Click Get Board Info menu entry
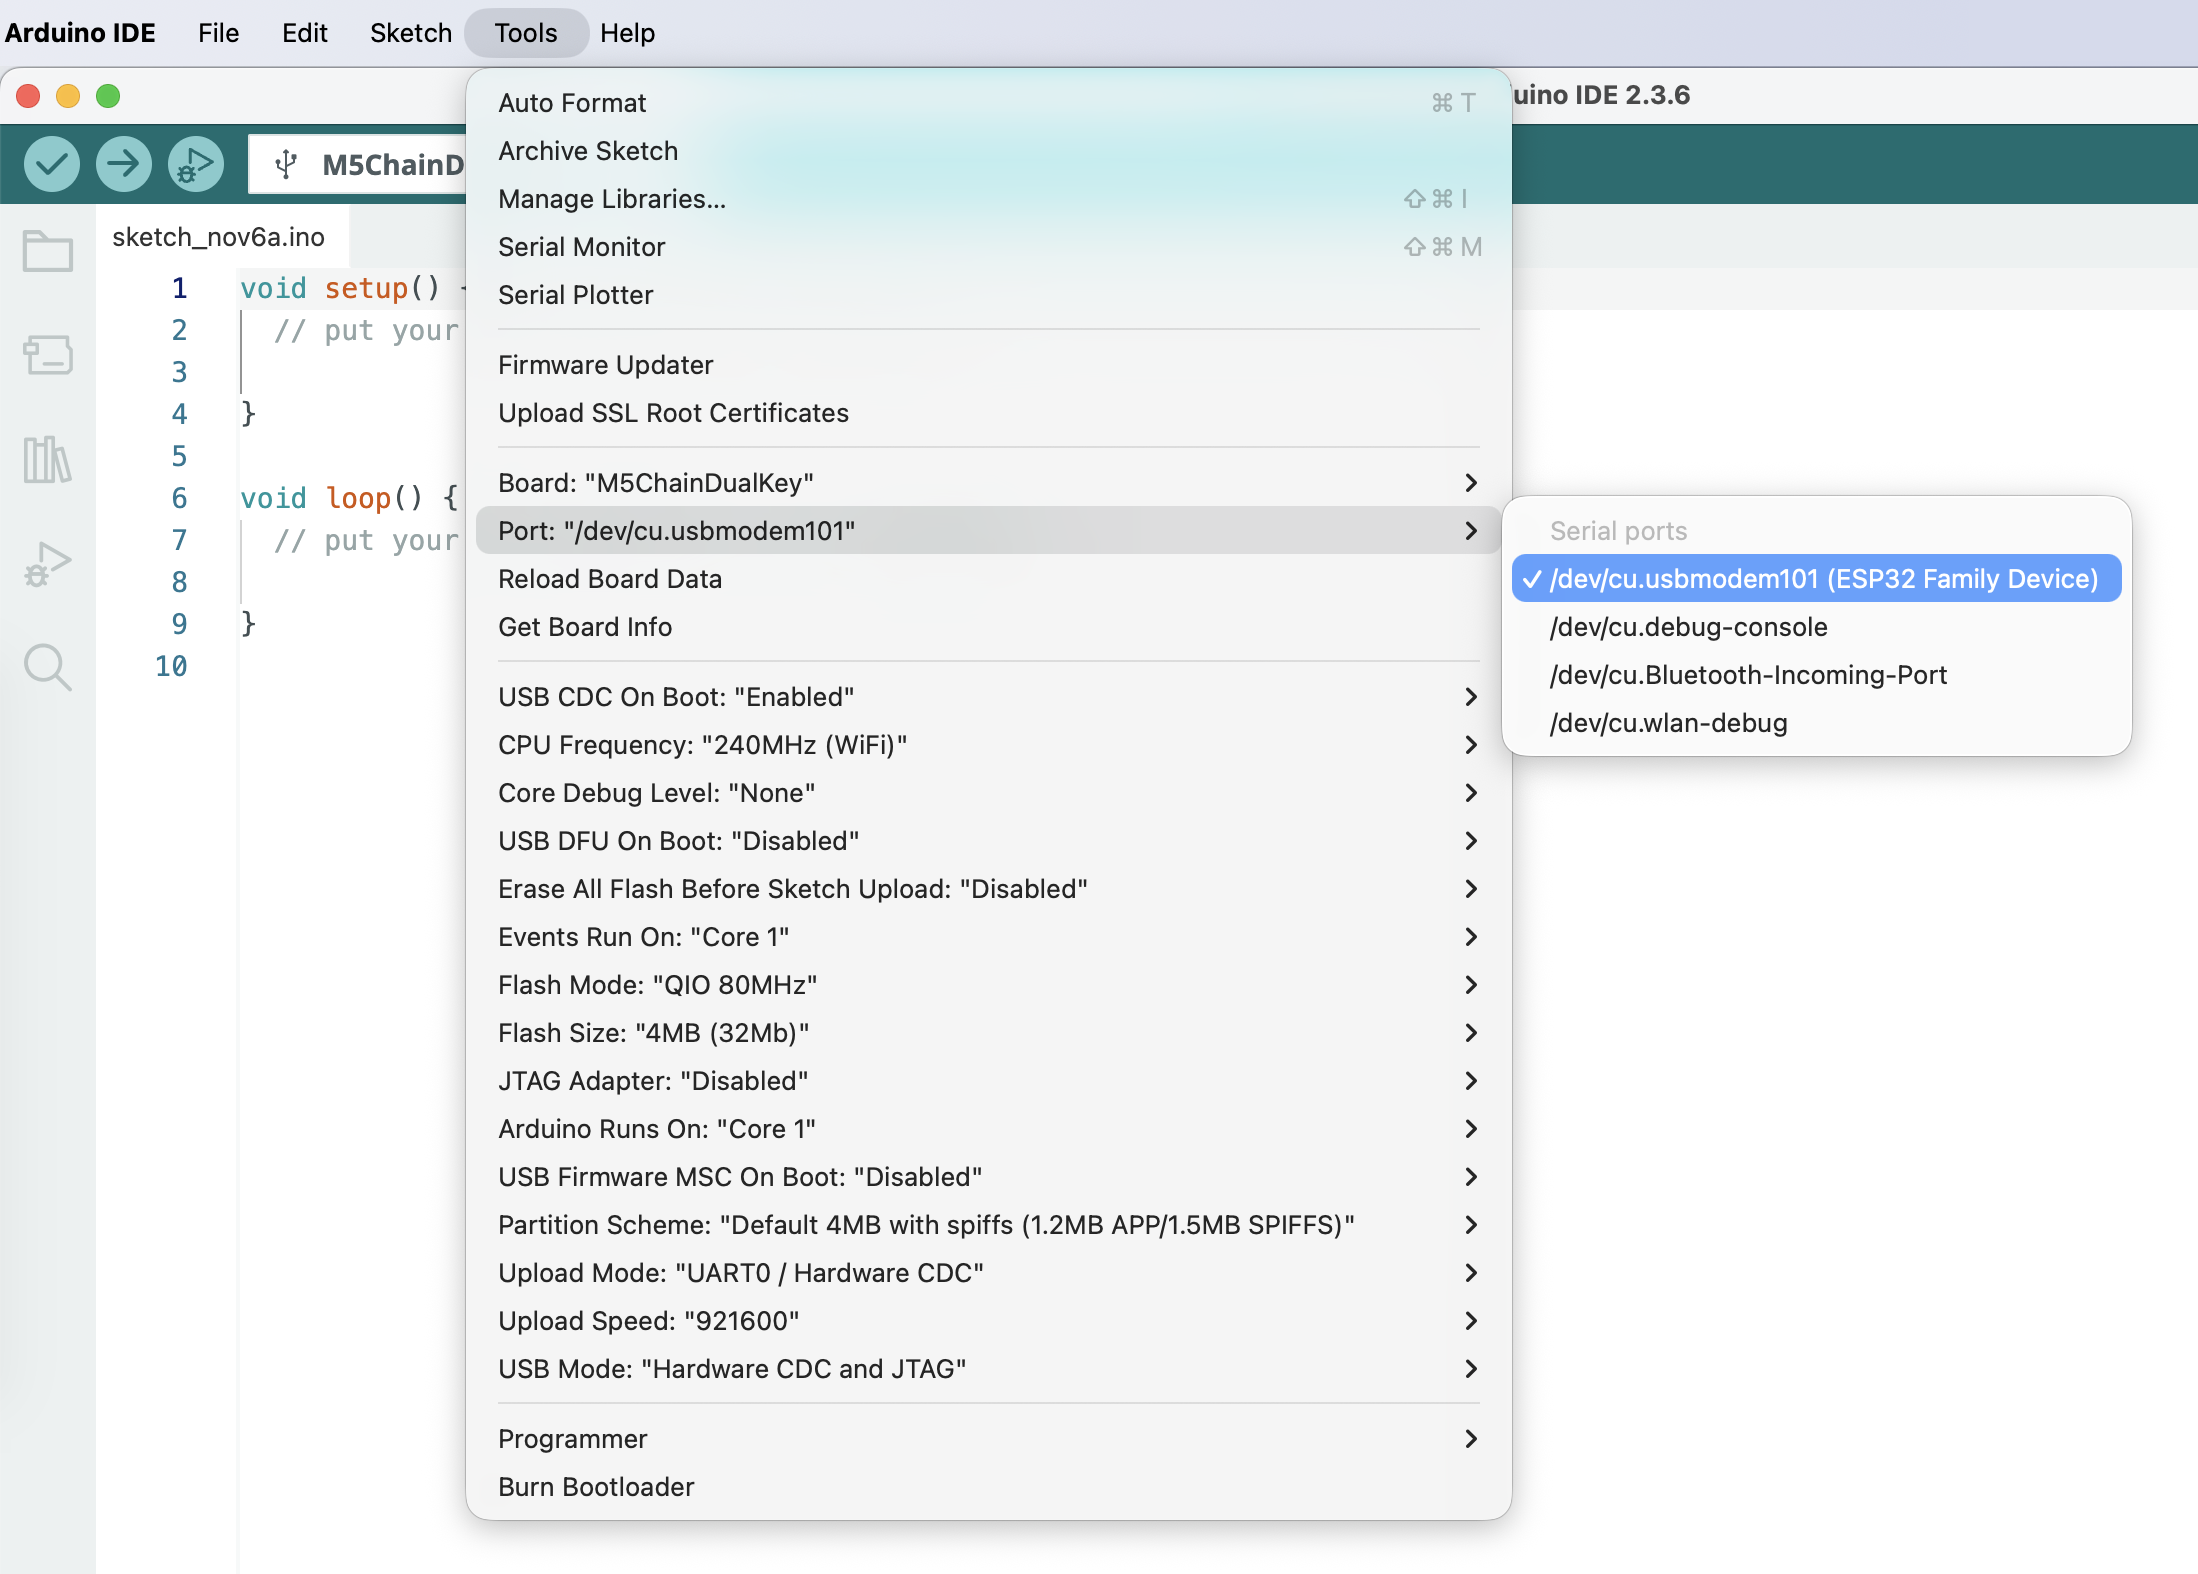Image resolution: width=2198 pixels, height=1574 pixels. coord(585,627)
